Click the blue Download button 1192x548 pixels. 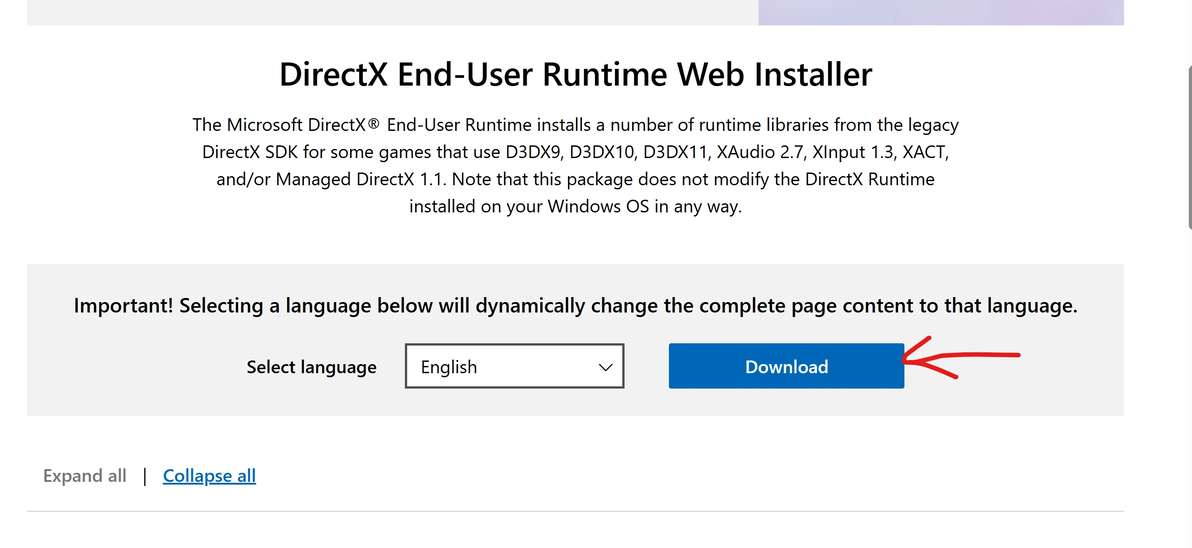(x=786, y=366)
